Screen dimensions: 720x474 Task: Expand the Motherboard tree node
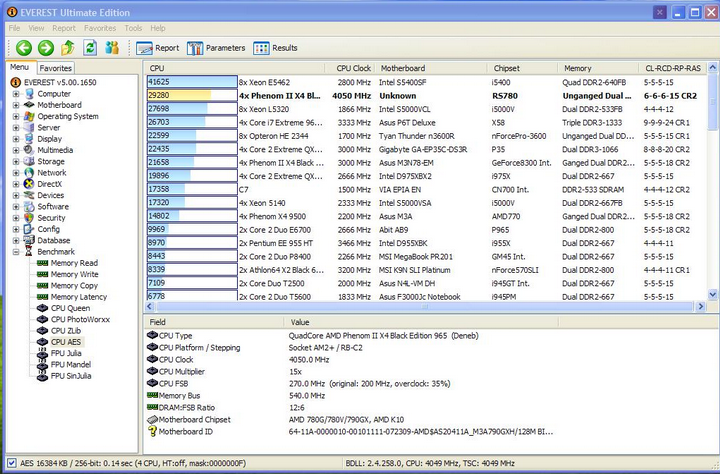click(x=16, y=105)
